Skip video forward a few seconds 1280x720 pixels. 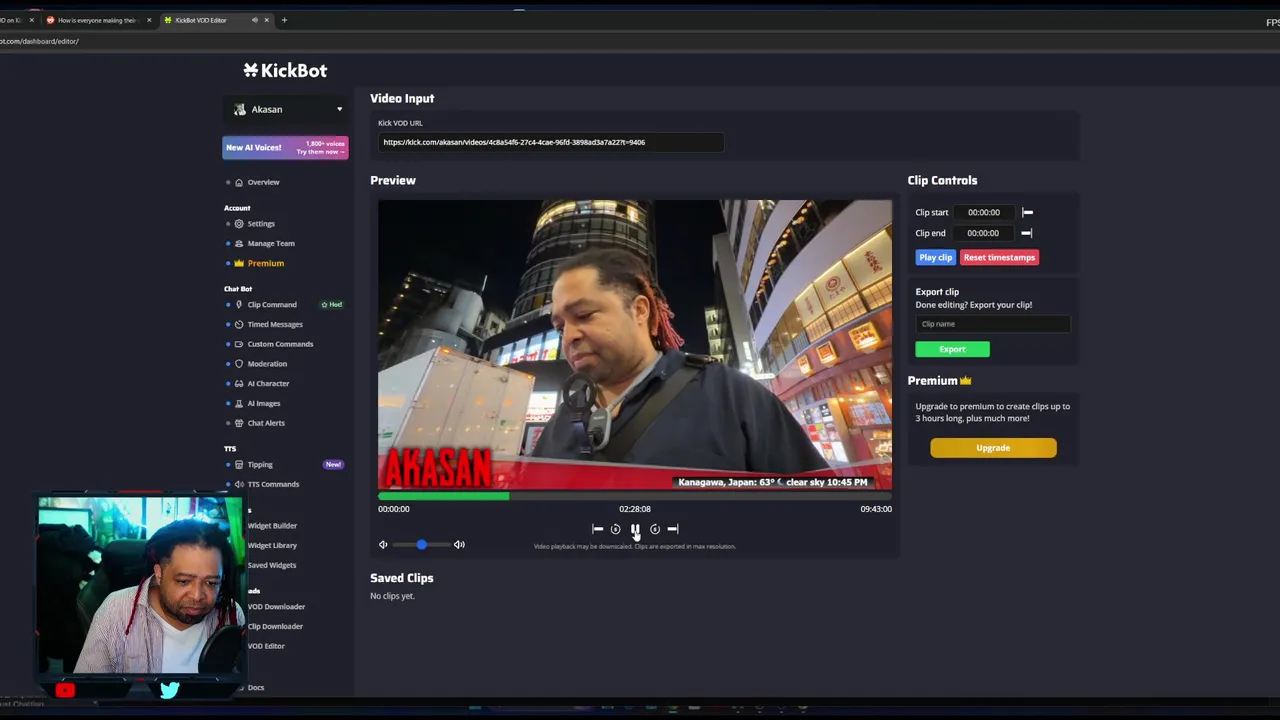[x=655, y=529]
